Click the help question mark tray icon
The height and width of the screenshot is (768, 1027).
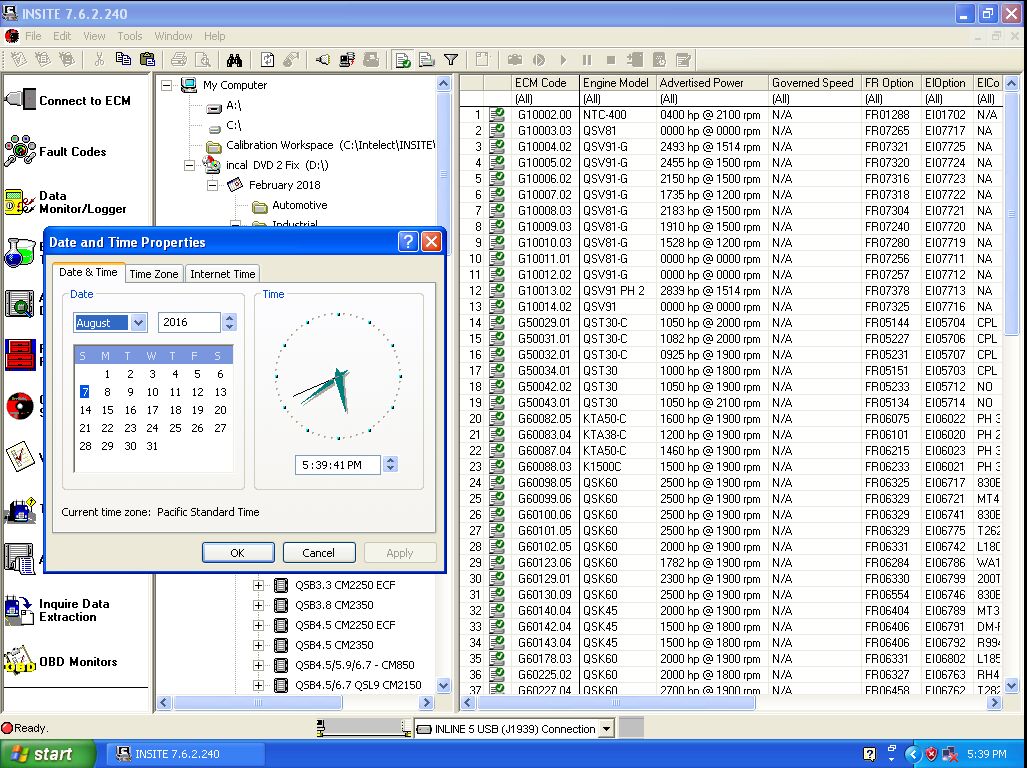click(x=869, y=754)
